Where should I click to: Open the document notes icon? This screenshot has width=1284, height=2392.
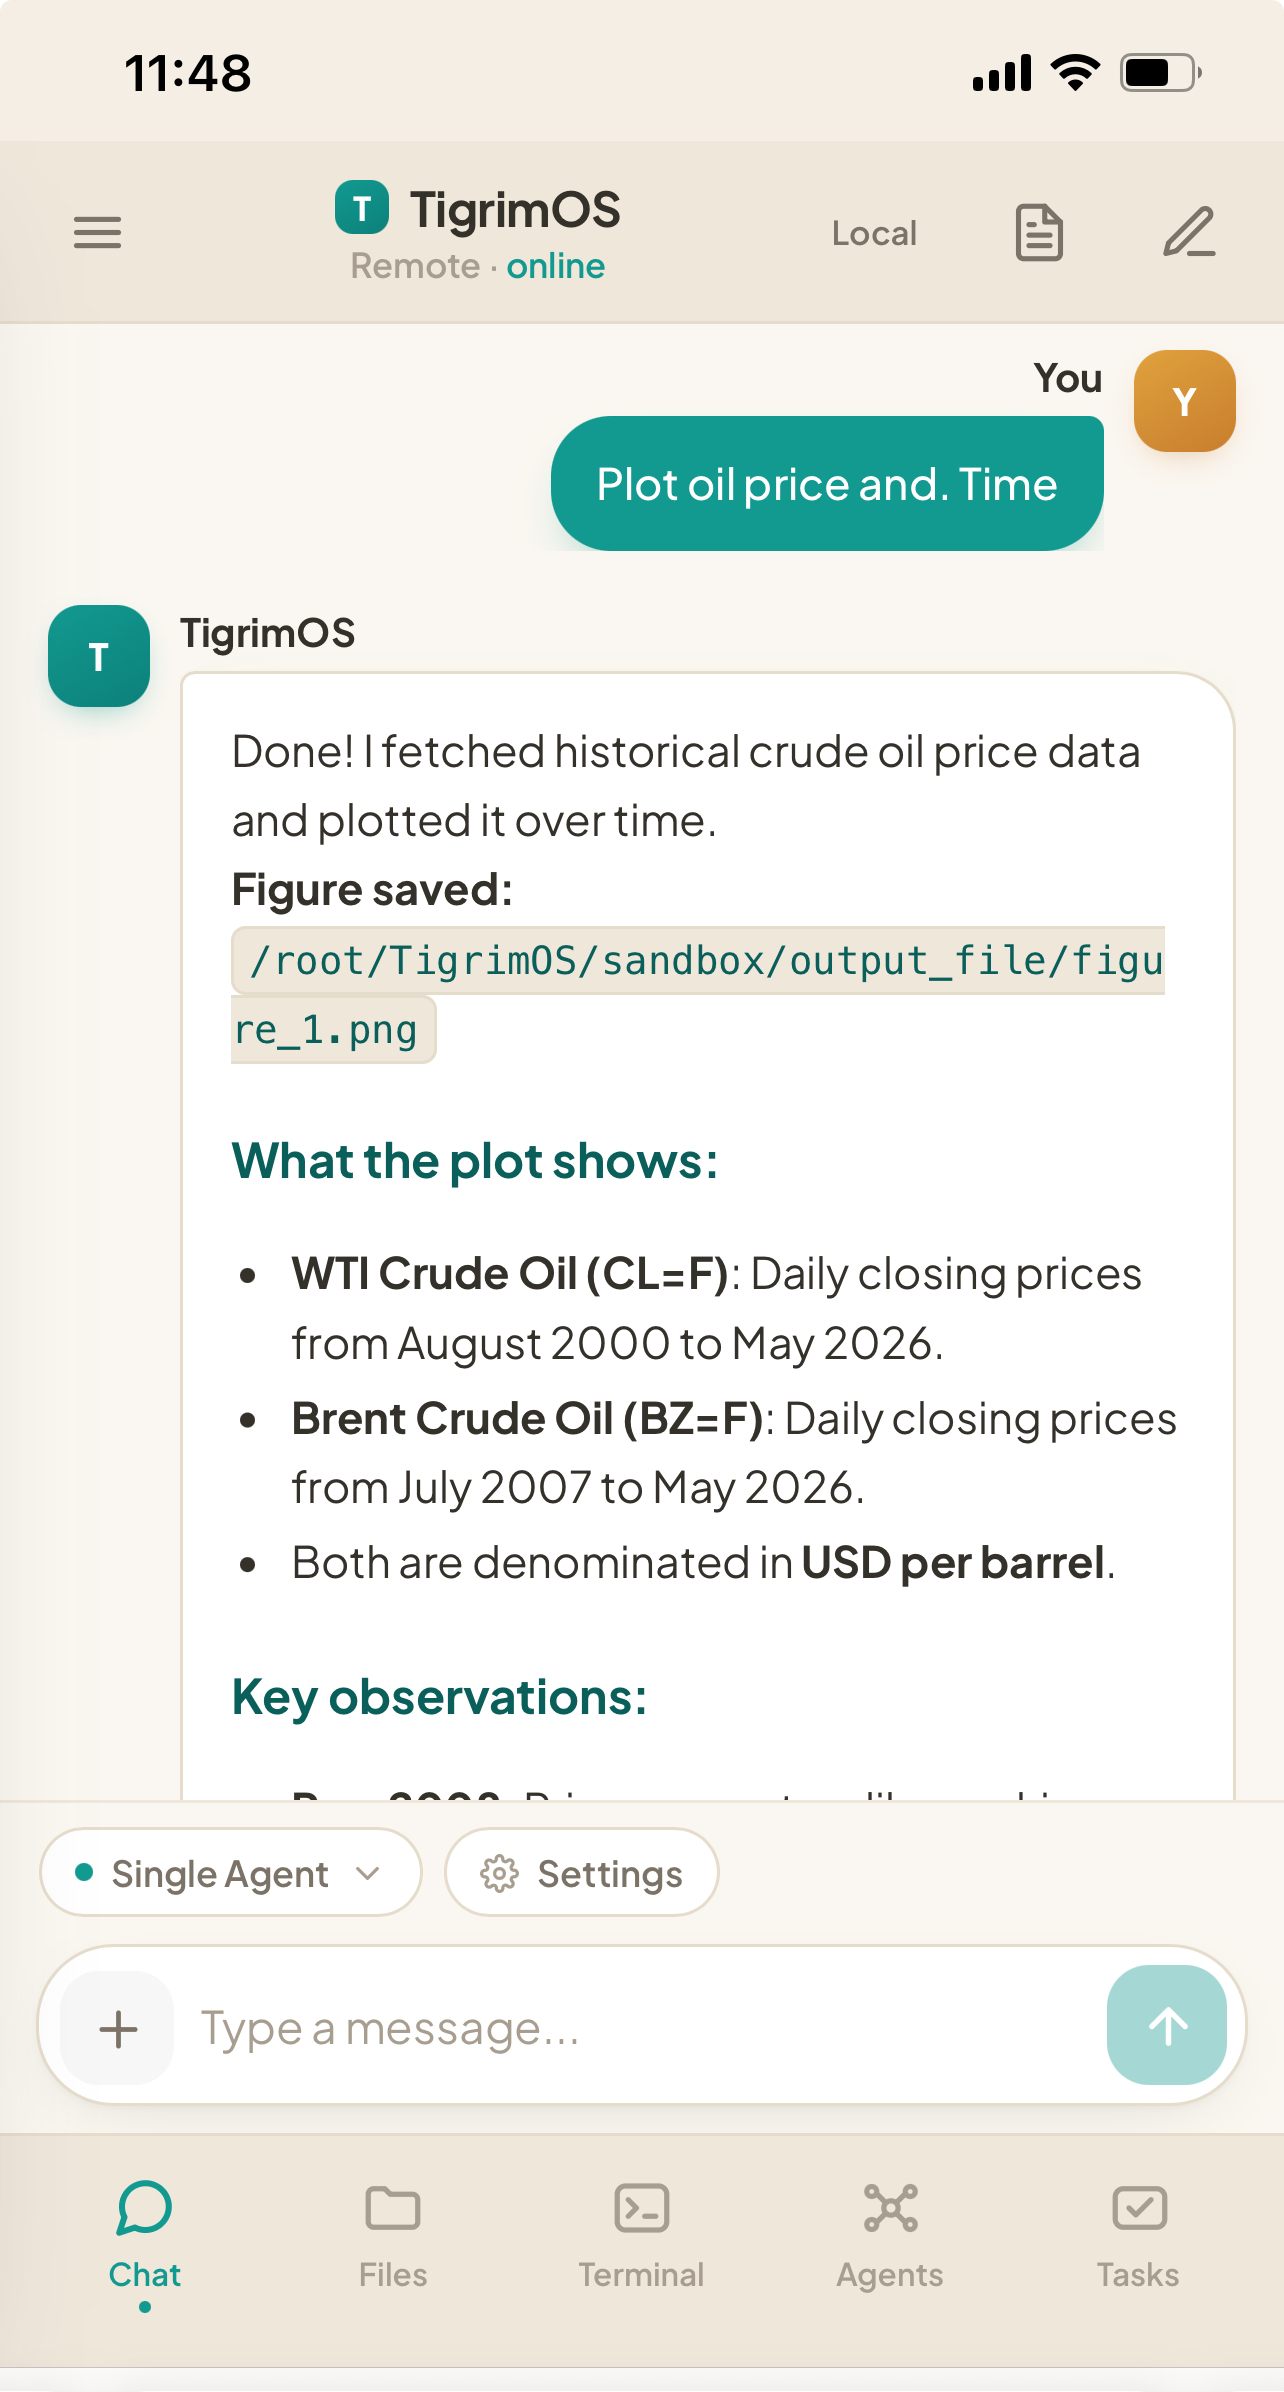[1039, 233]
